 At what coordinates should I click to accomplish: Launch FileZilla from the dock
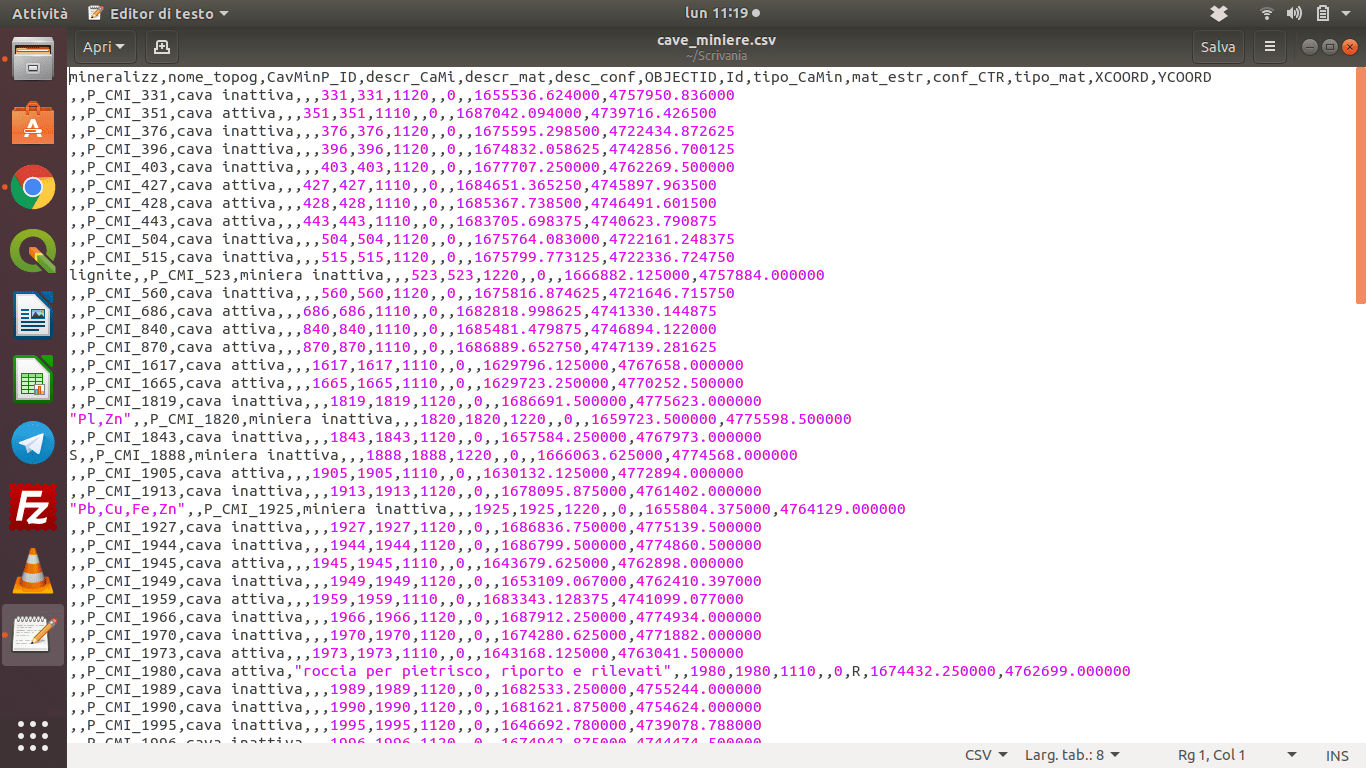coord(33,507)
